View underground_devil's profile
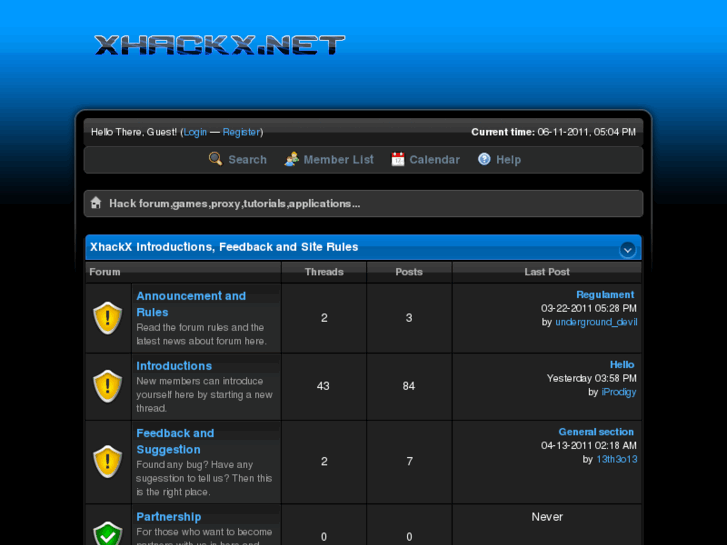The image size is (727, 545). tap(596, 322)
